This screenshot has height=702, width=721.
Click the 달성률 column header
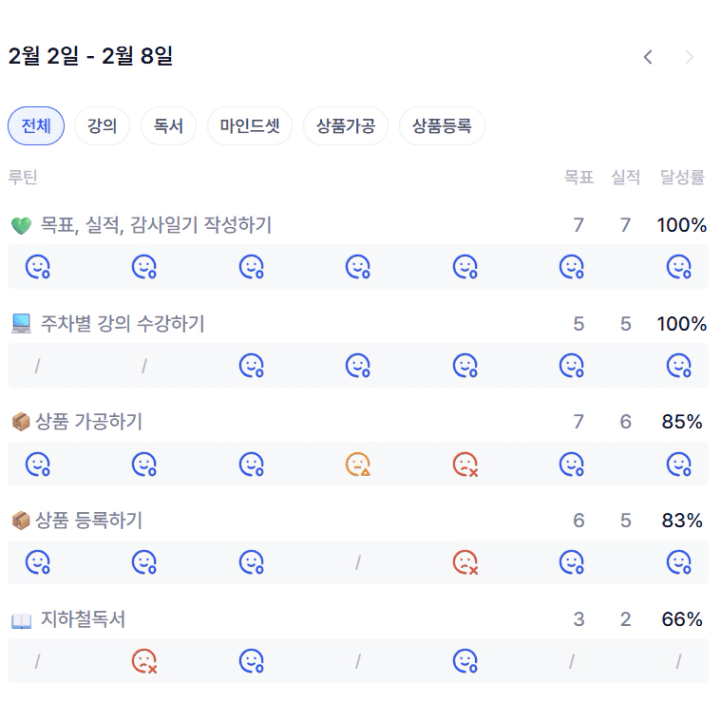tap(682, 178)
